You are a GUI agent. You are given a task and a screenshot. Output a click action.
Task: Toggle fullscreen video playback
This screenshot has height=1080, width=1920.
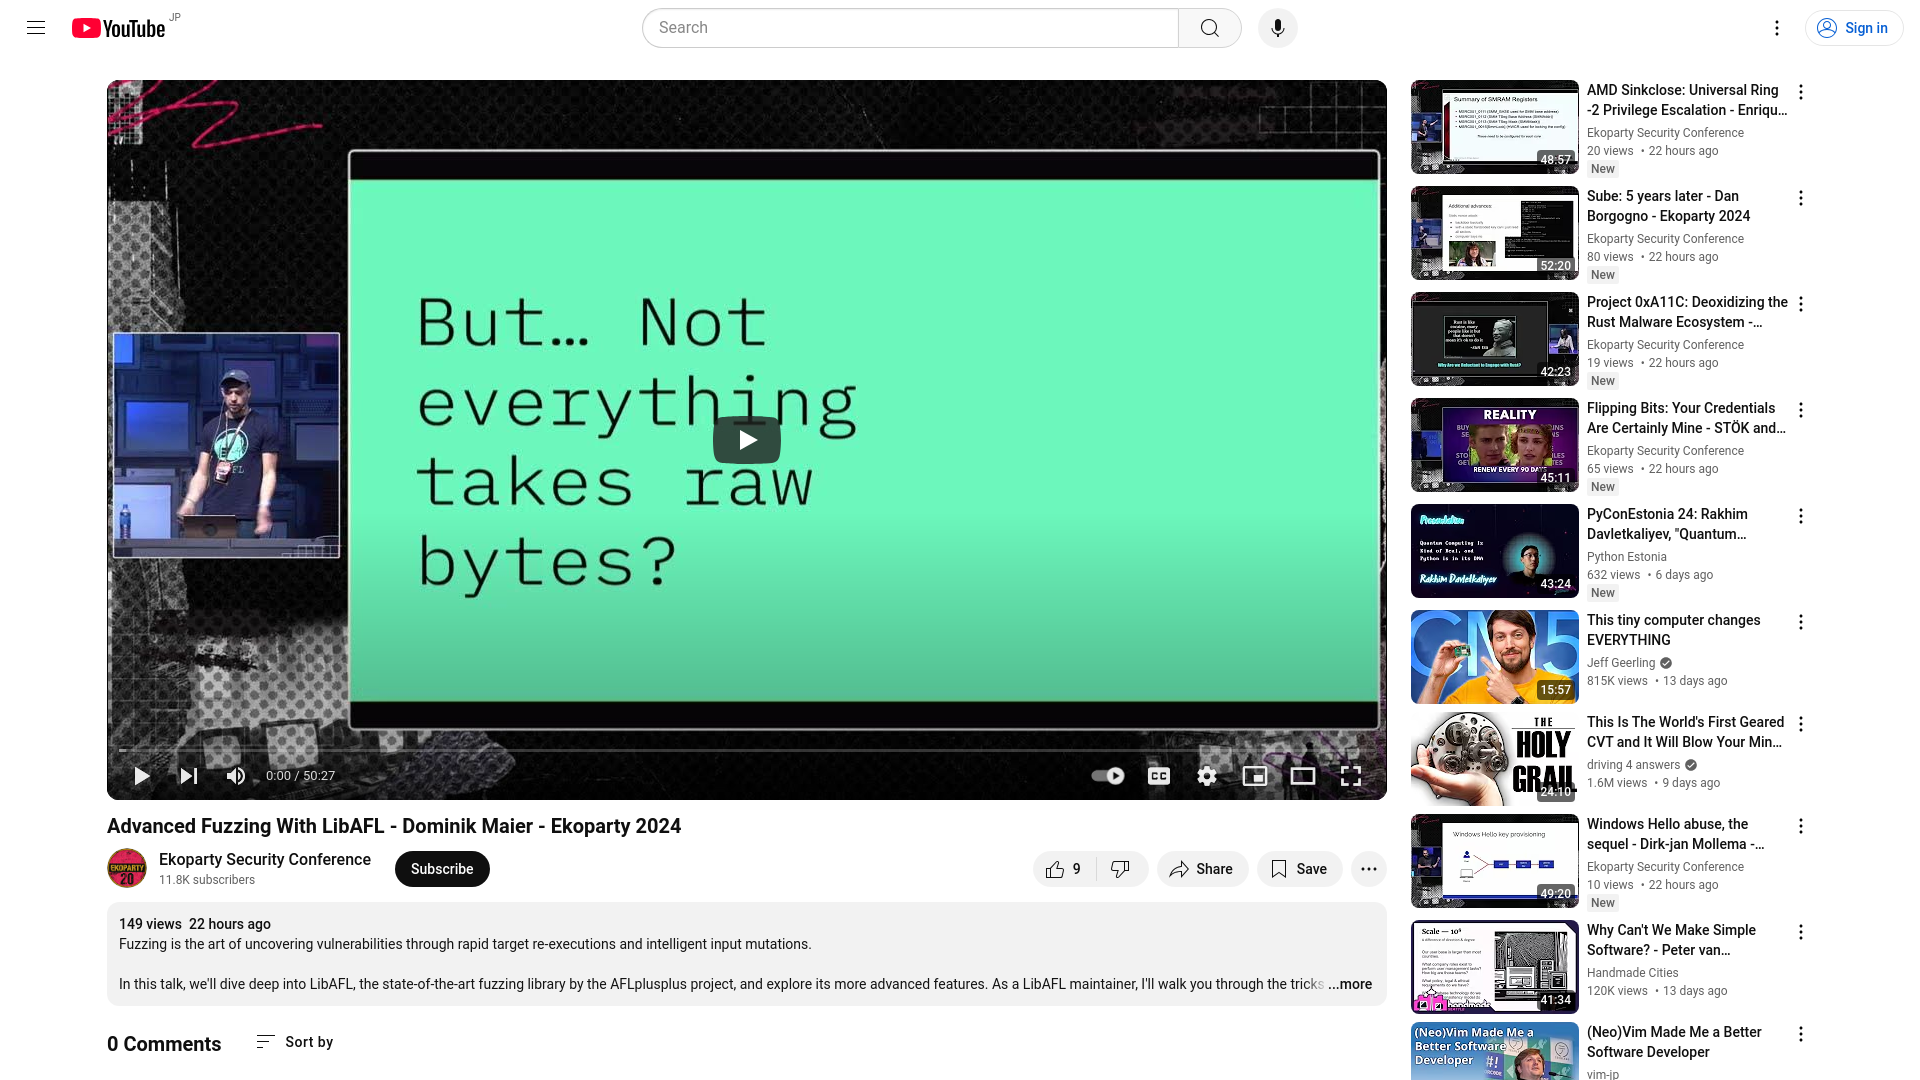[1350, 775]
